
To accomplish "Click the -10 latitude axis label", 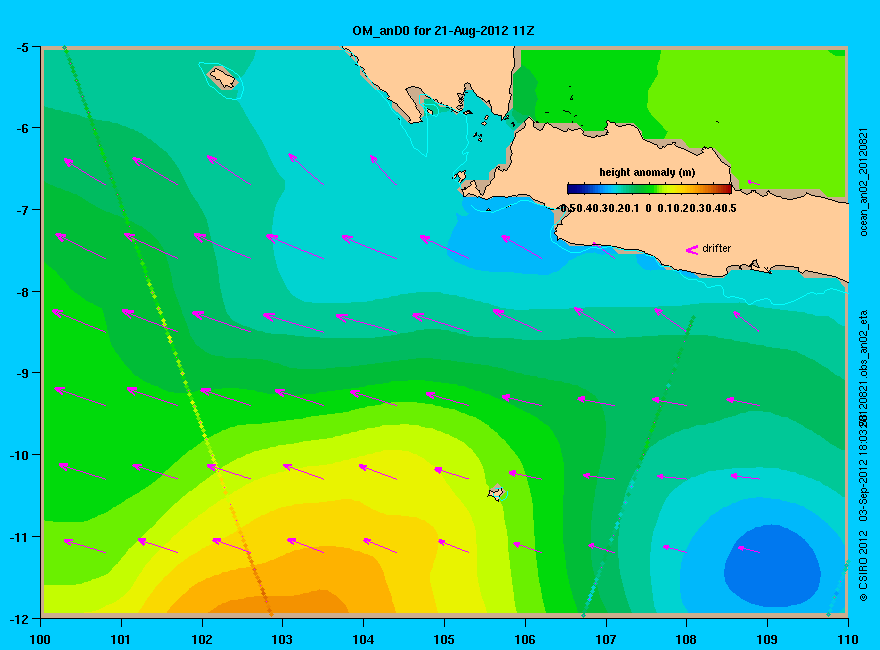I will pos(20,455).
